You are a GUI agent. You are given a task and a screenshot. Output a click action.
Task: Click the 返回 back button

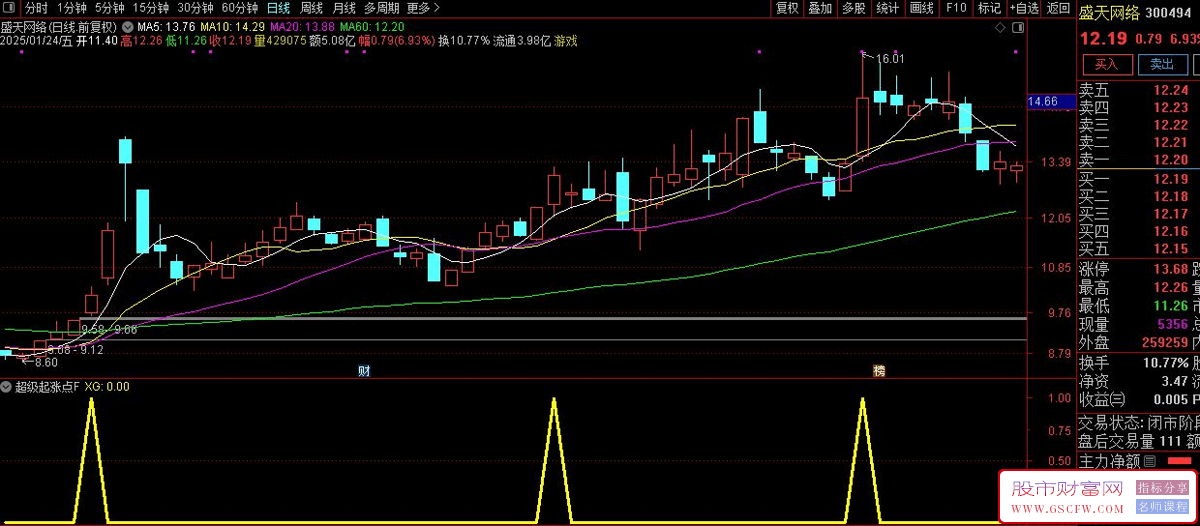(1058, 8)
